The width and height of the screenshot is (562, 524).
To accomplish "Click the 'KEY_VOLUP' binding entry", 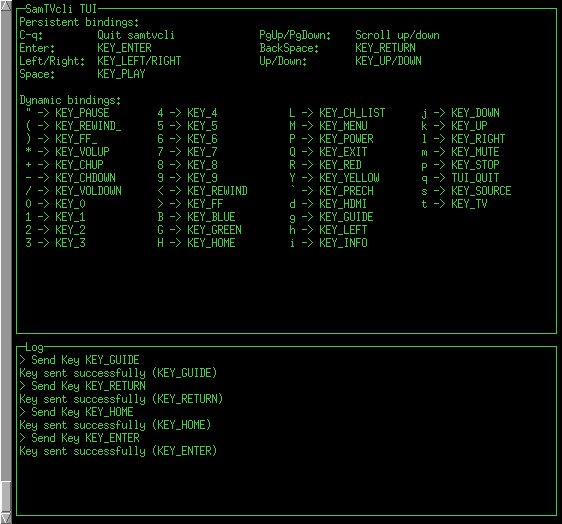I will (x=82, y=152).
